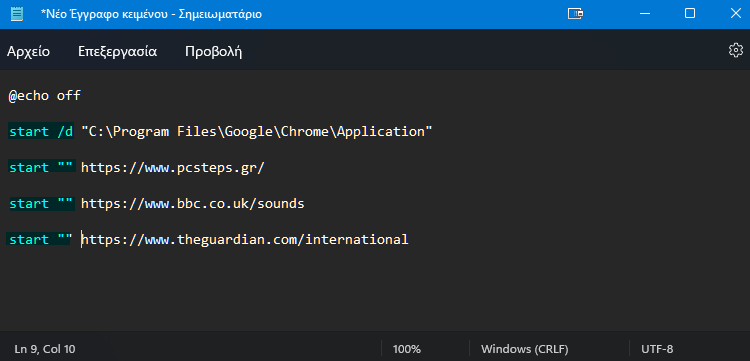Maximize the Notepad window
The width and height of the screenshot is (750, 361).
(690, 13)
